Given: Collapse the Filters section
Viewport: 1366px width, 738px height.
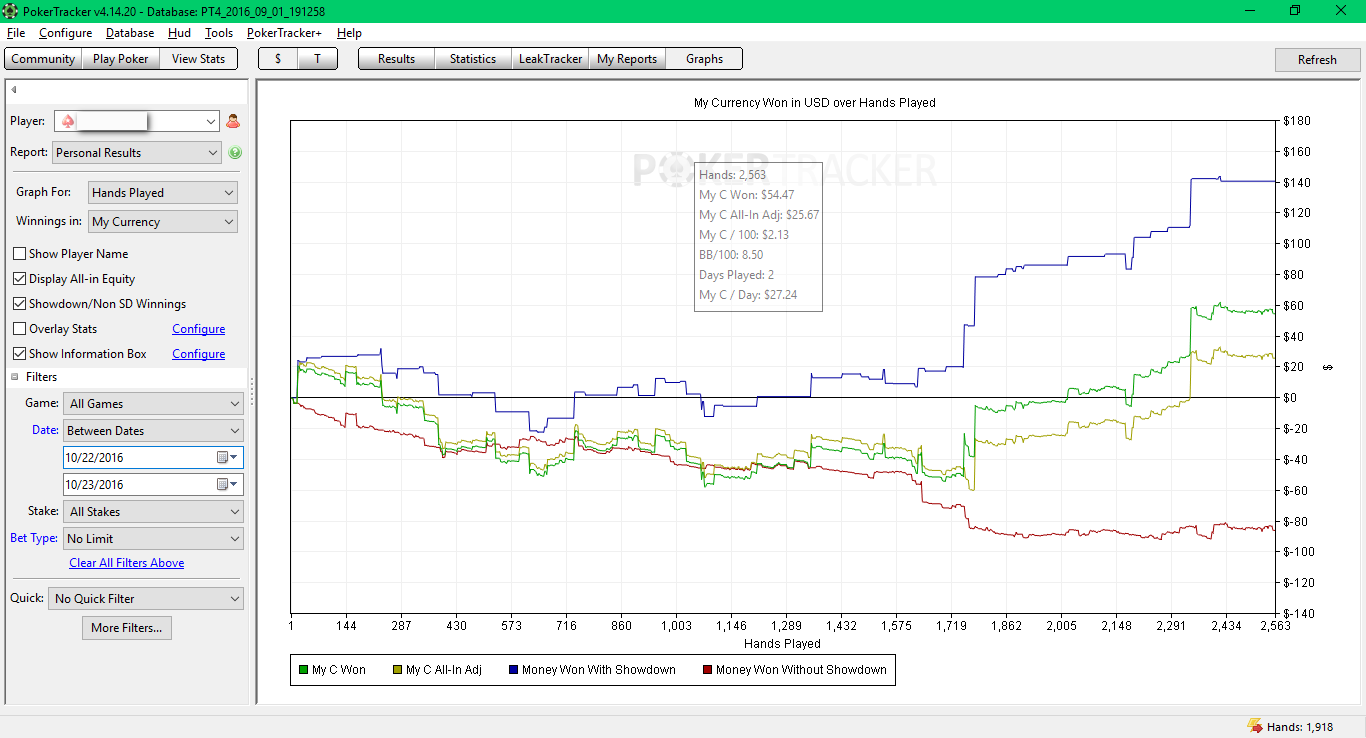Looking at the screenshot, I should [x=15, y=377].
